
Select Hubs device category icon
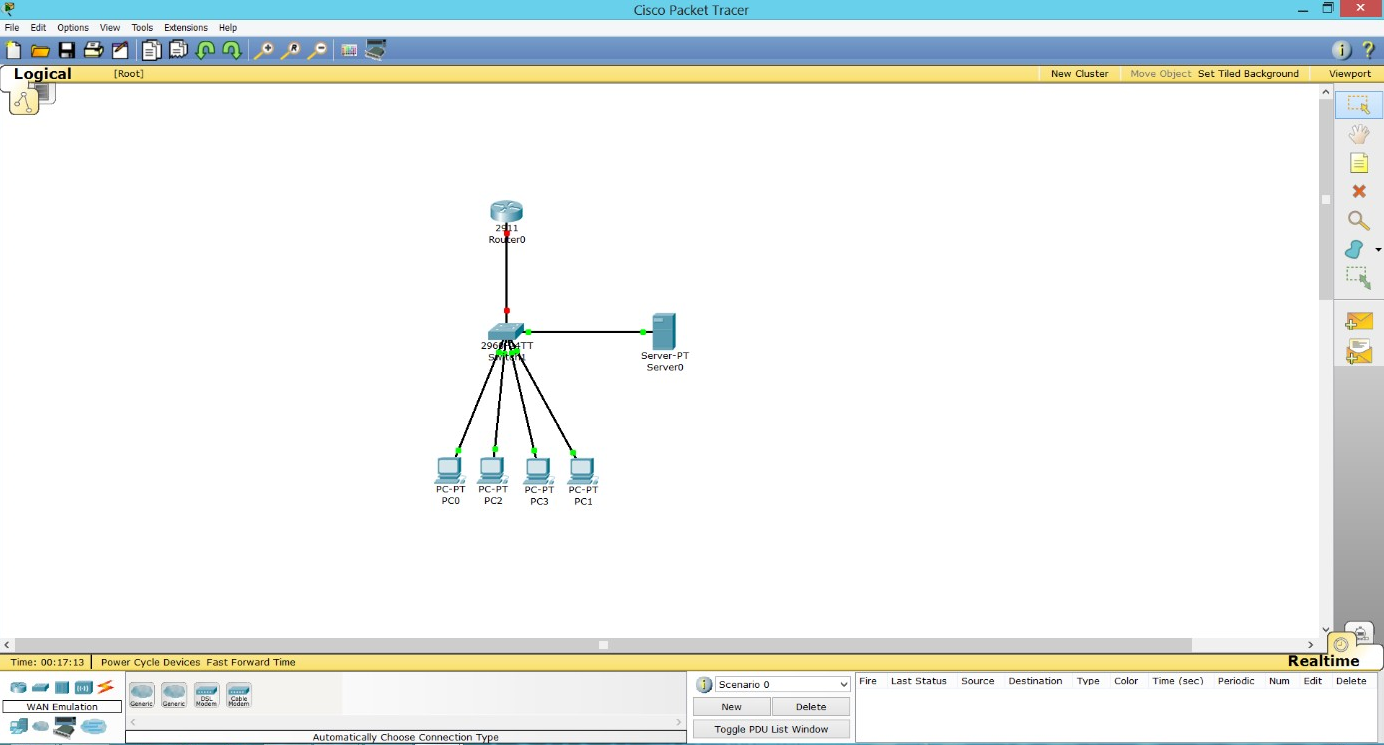(x=62, y=687)
